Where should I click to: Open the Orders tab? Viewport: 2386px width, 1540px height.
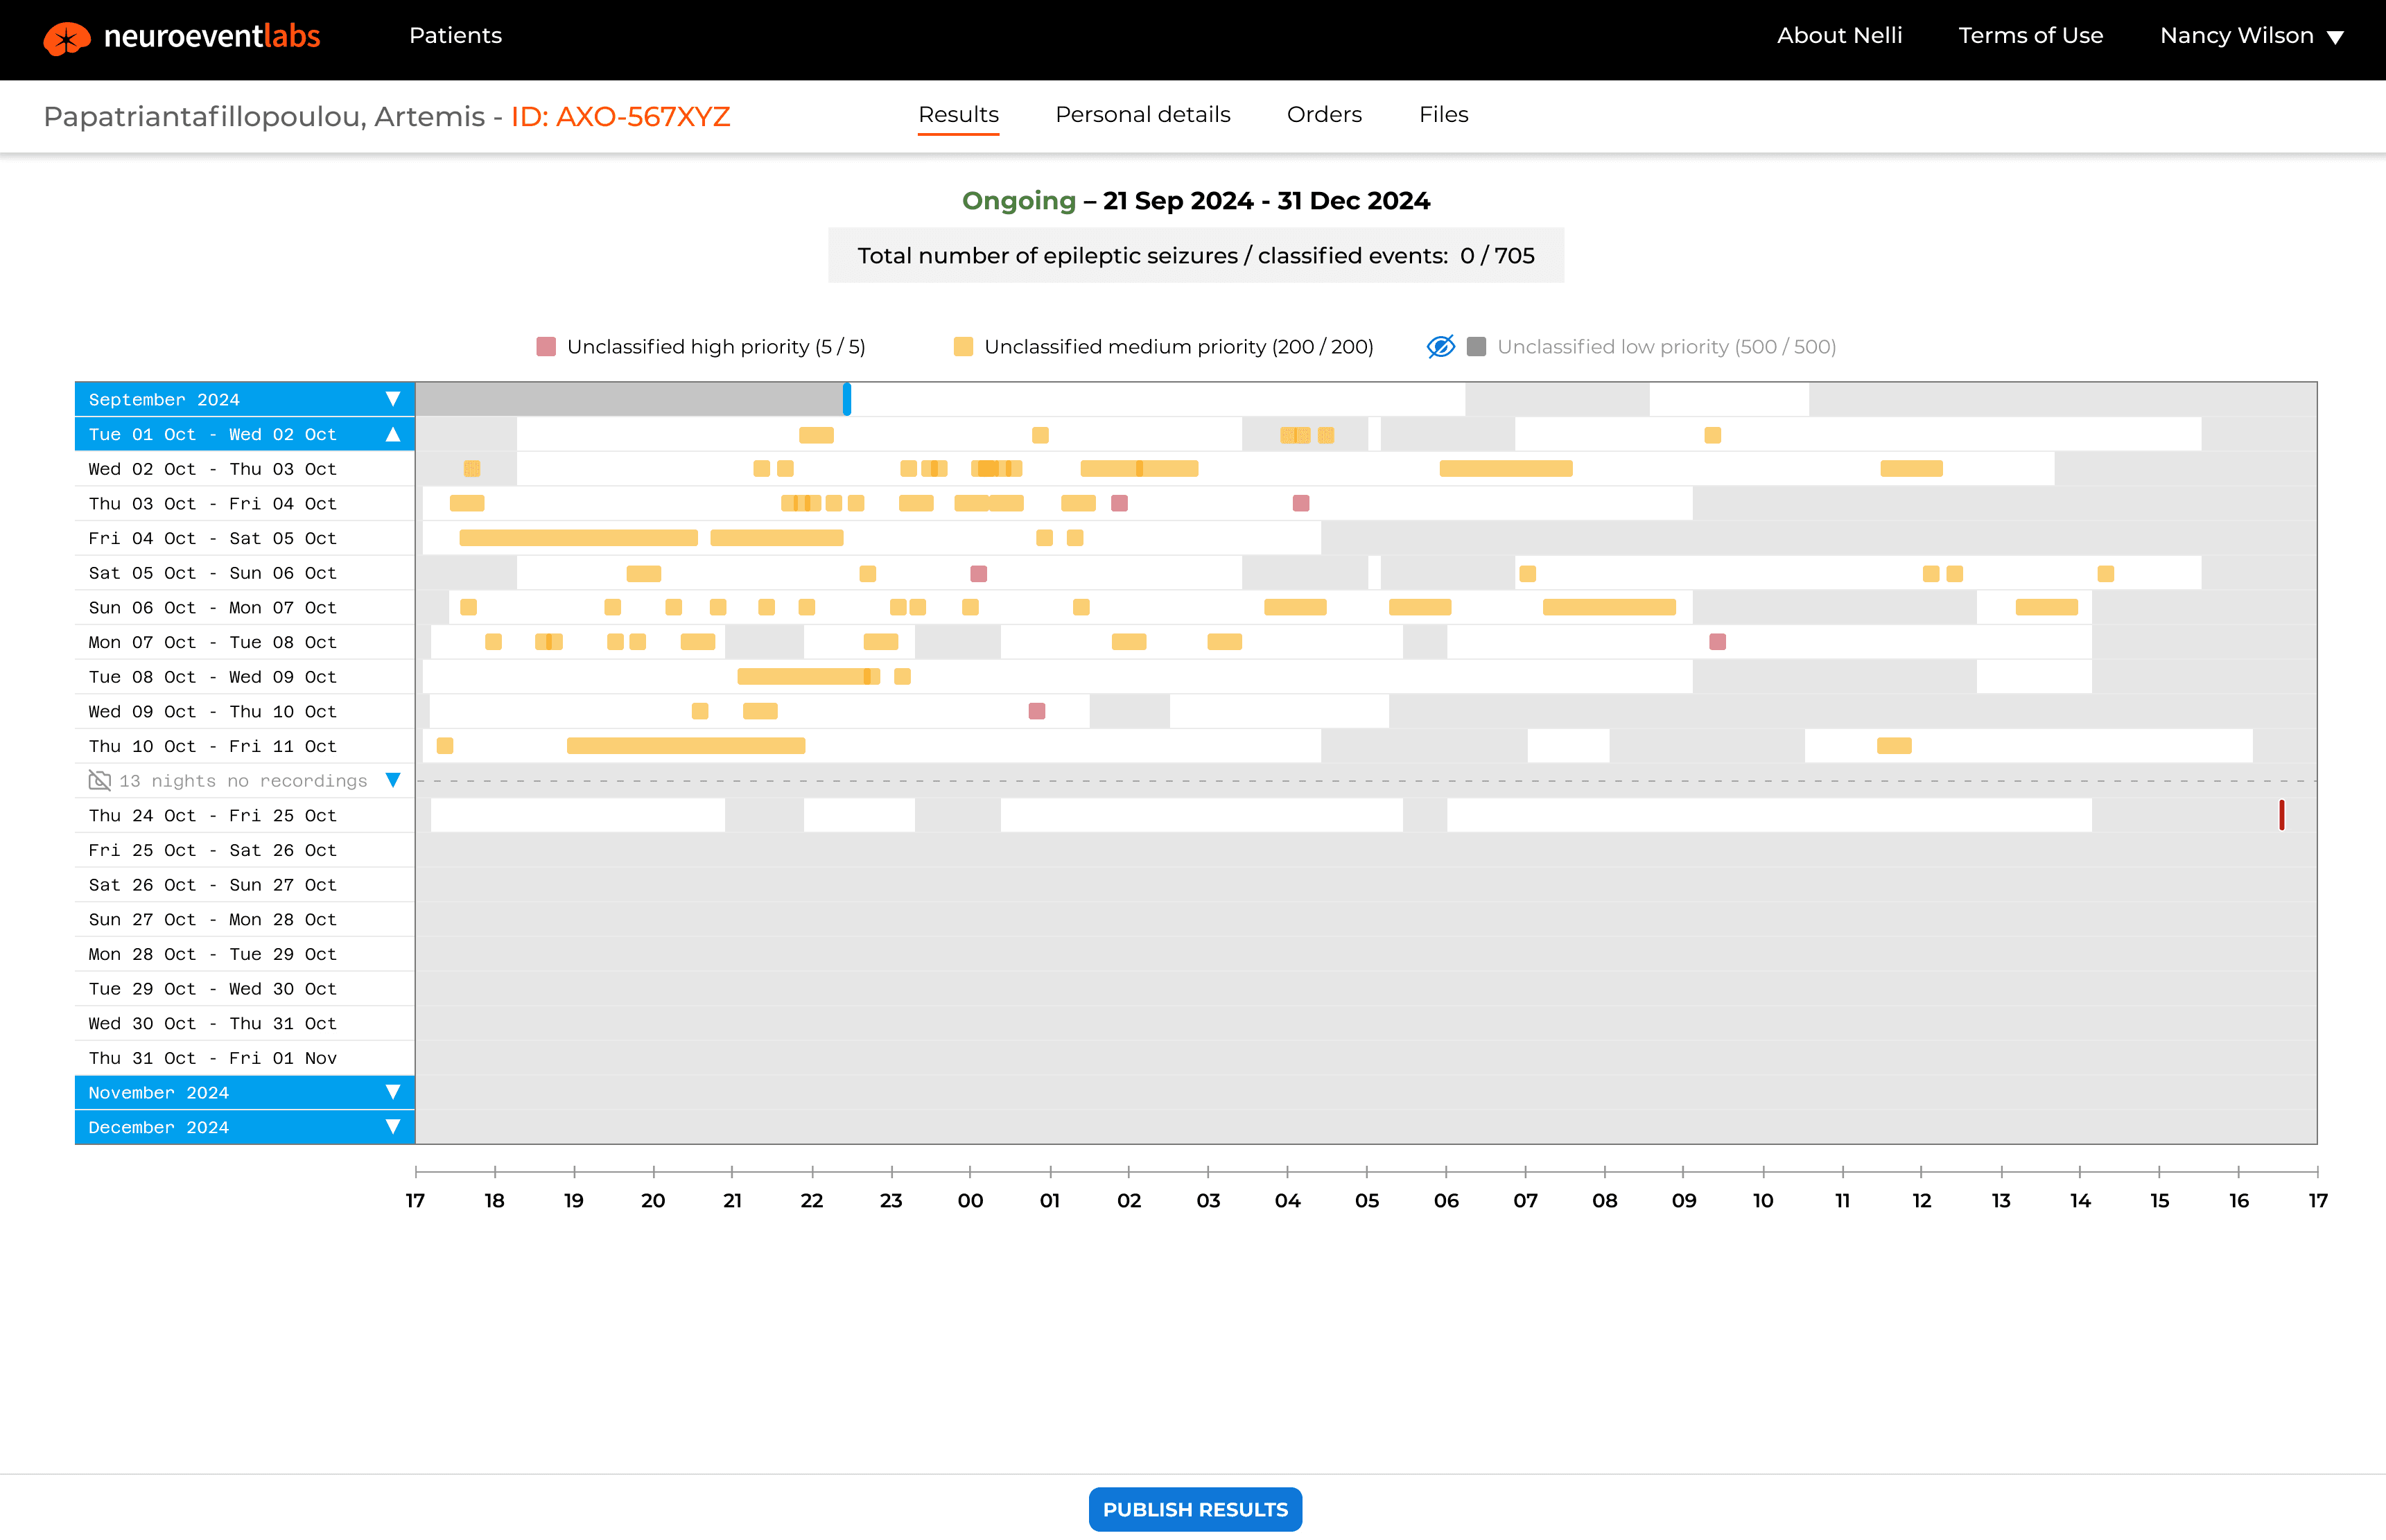(1323, 115)
